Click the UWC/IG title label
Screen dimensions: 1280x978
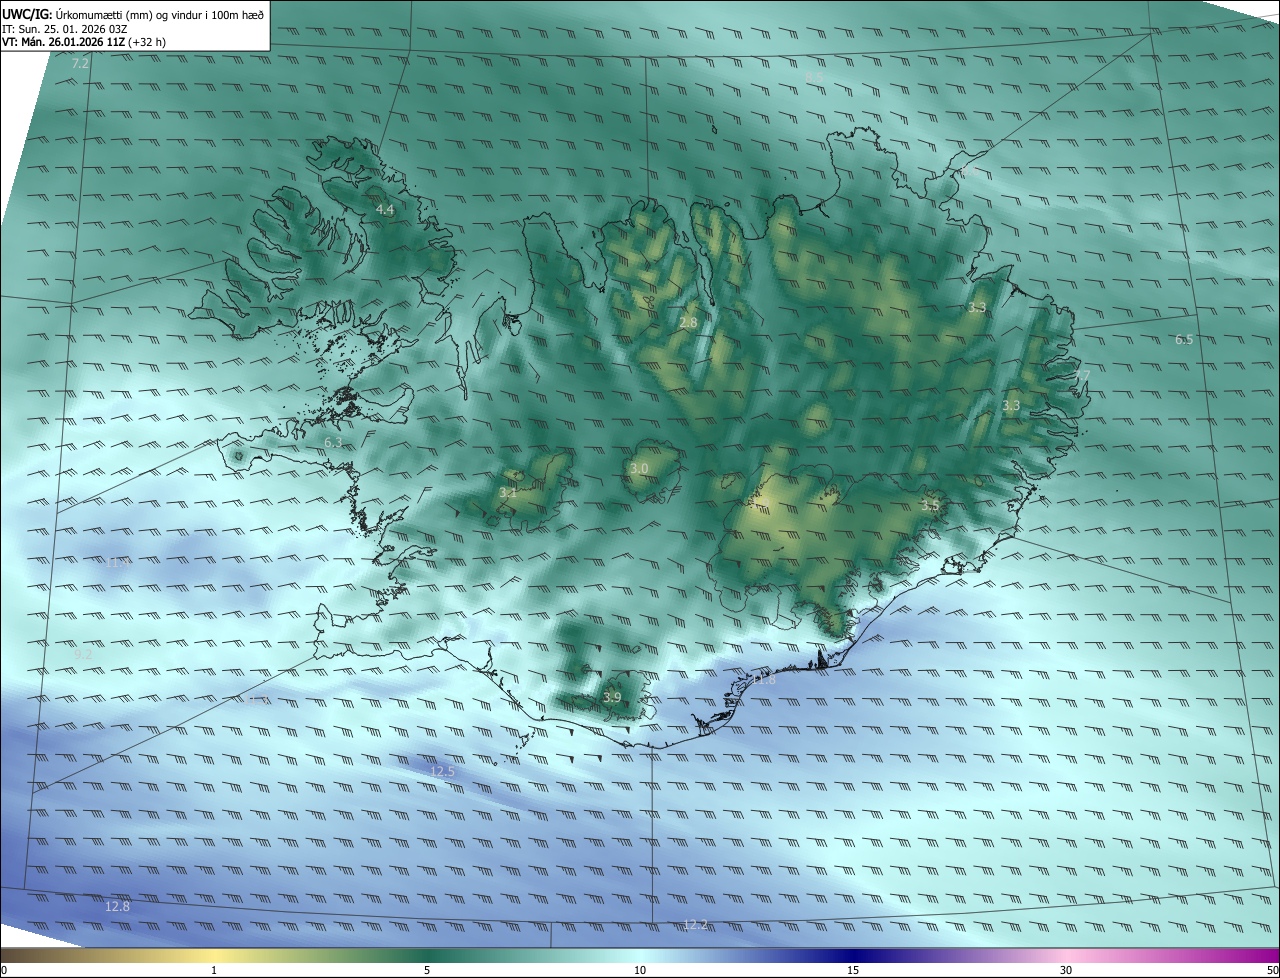(x=27, y=15)
